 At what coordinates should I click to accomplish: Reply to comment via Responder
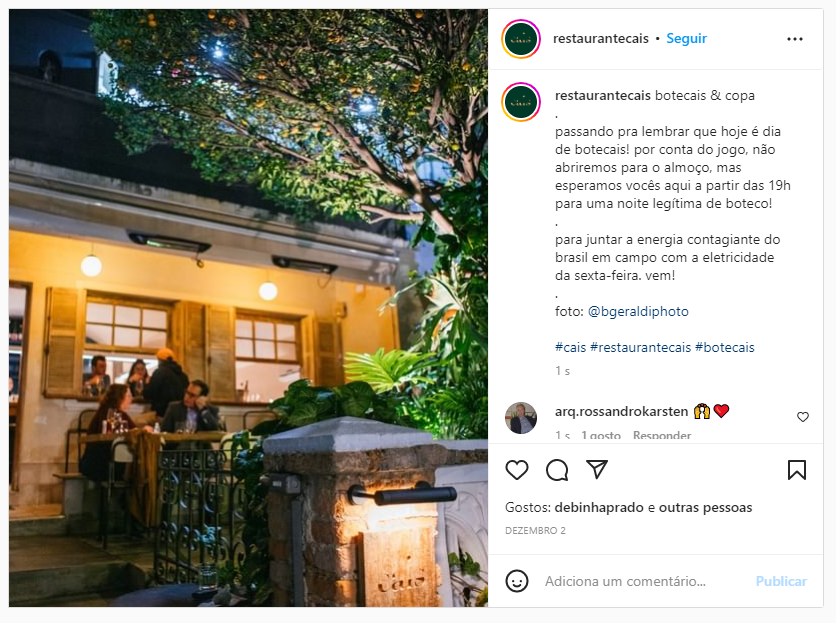662,435
